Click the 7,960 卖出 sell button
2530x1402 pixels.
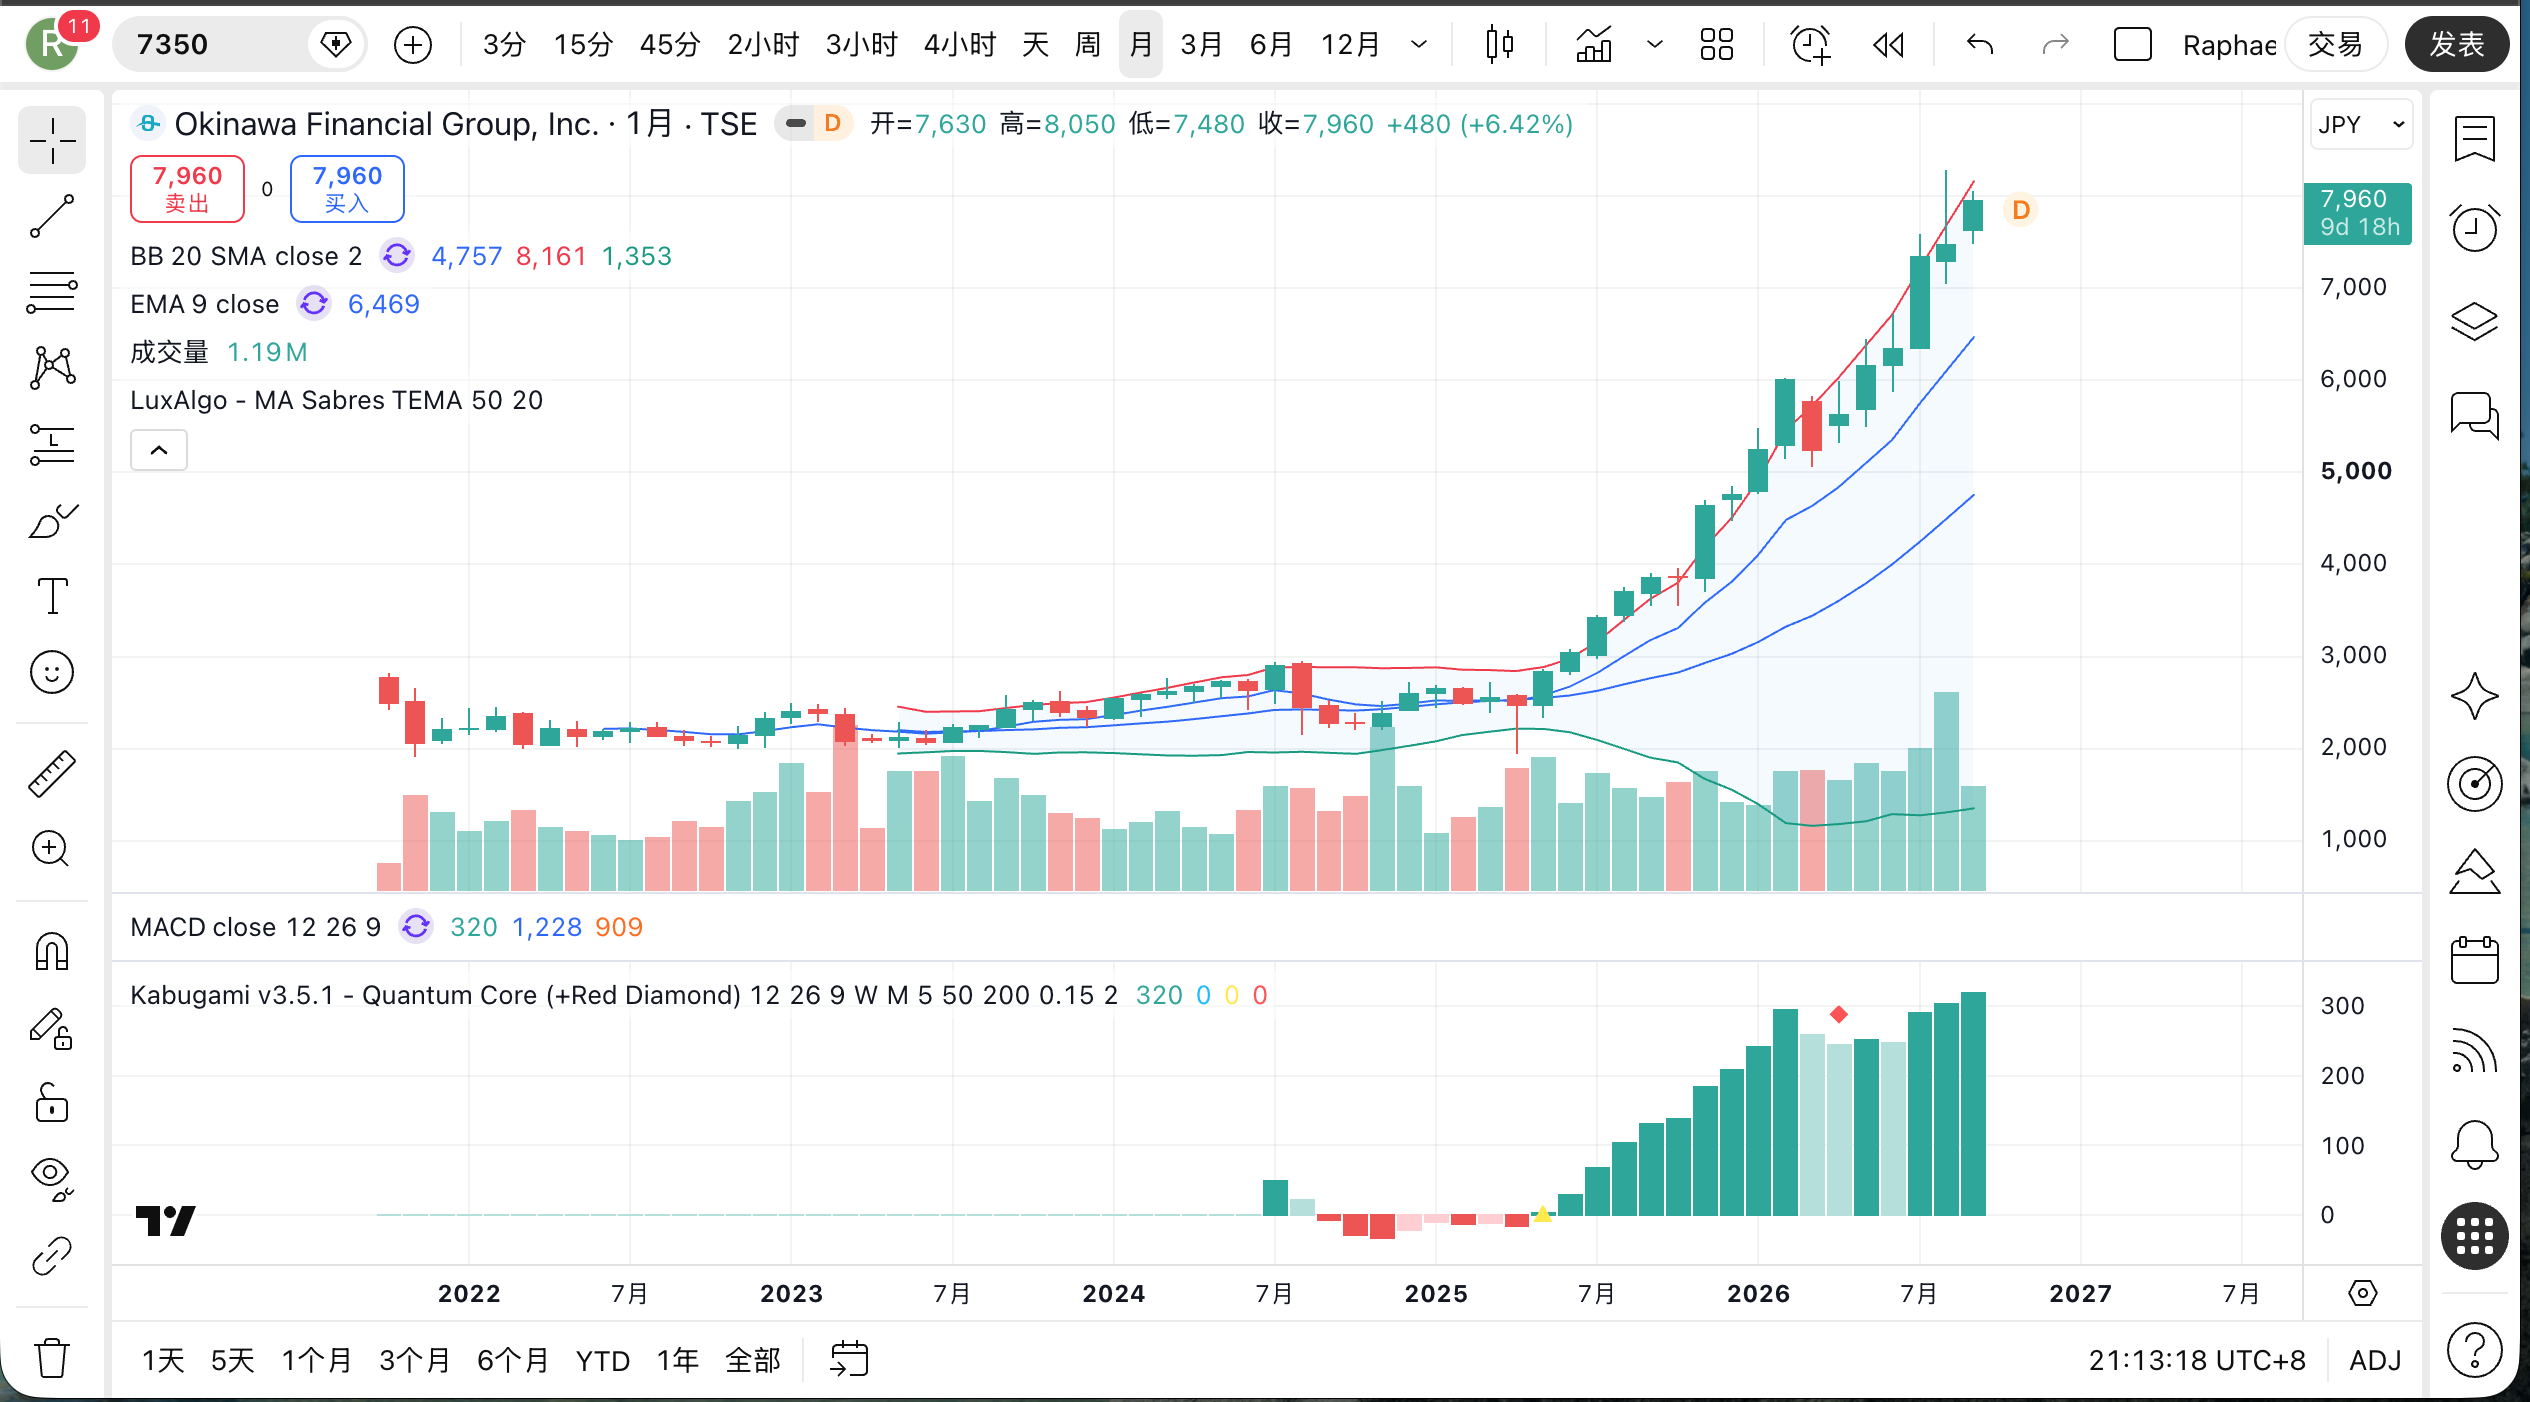pos(187,188)
